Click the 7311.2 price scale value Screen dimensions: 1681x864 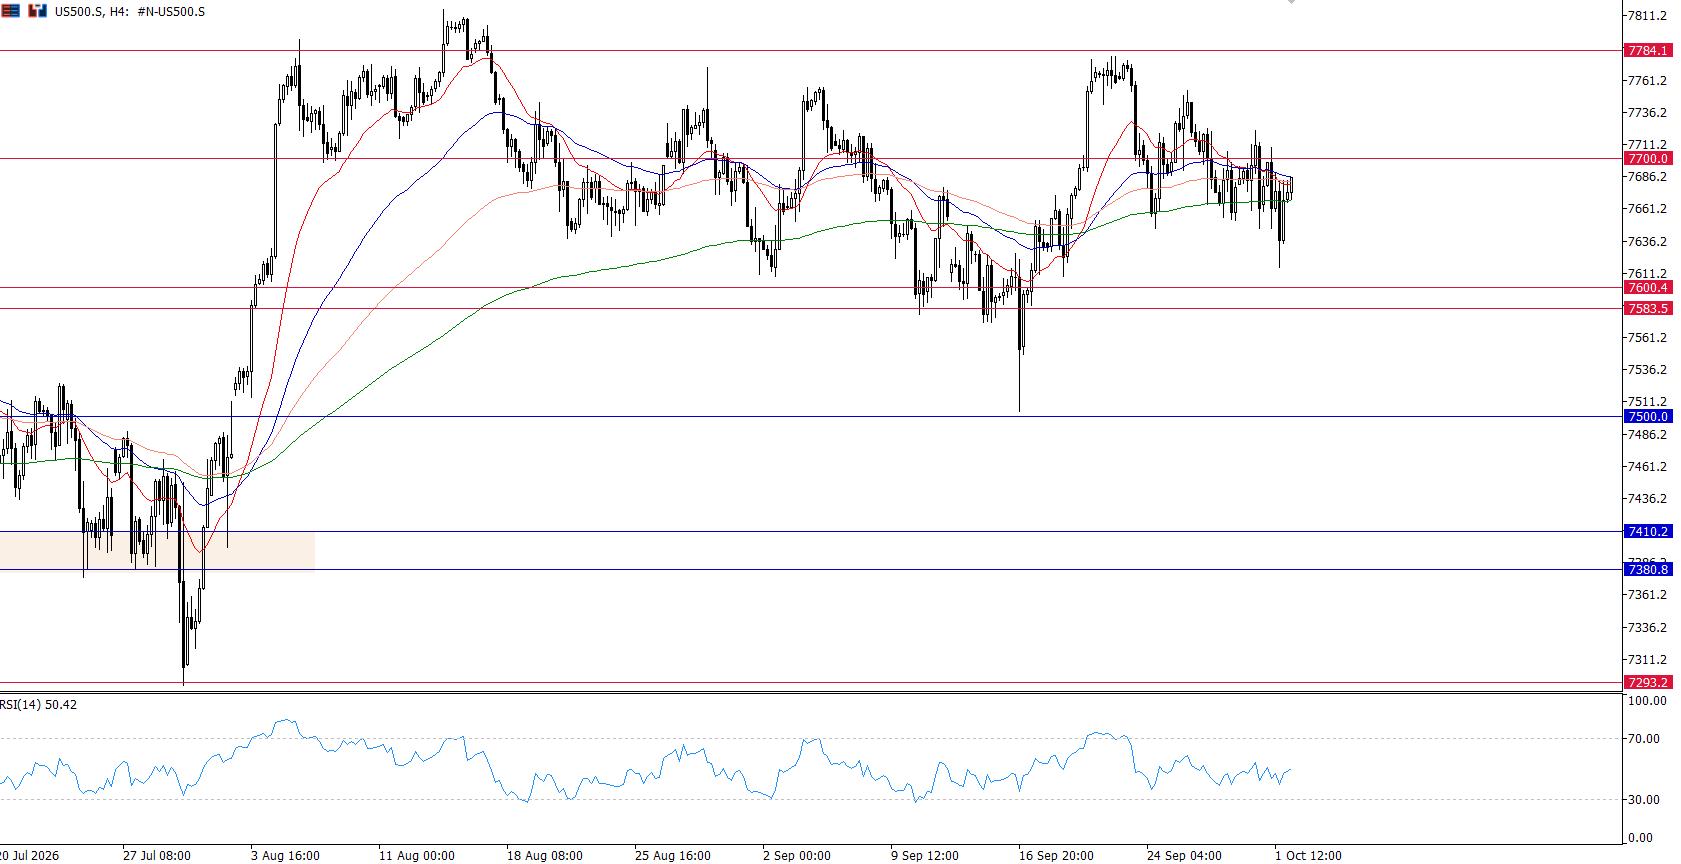click(1647, 660)
